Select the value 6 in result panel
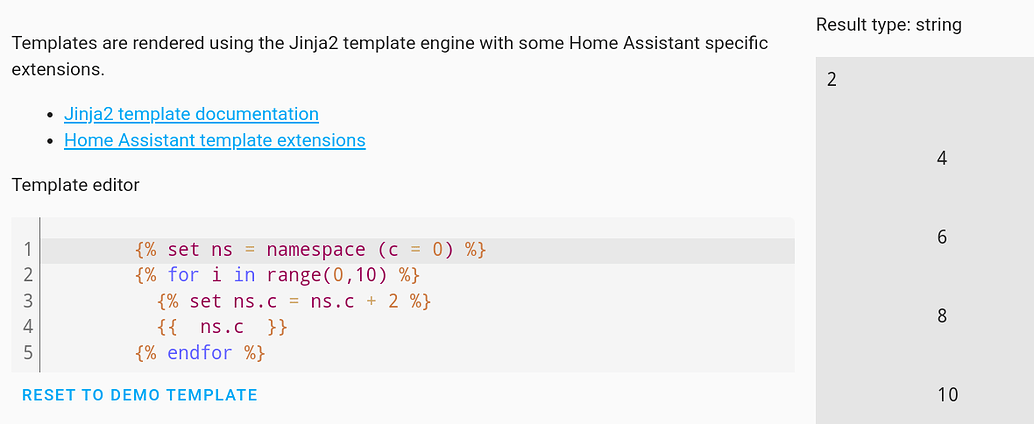 [x=942, y=237]
